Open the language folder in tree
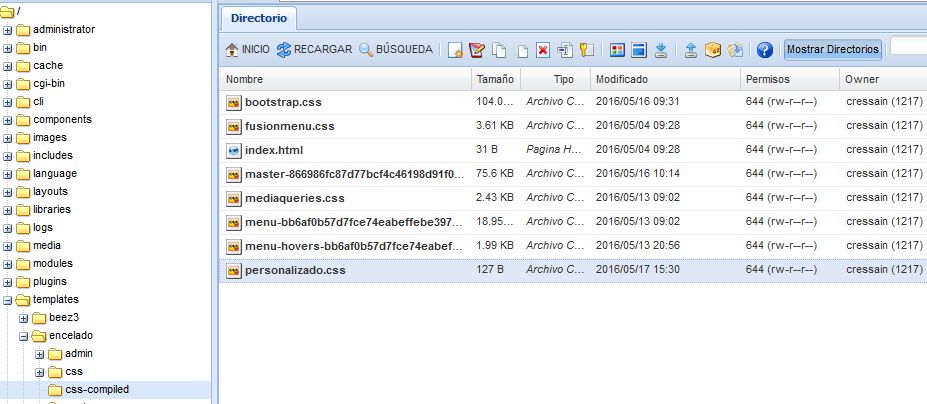Screen dimensions: 927x404 click(x=54, y=174)
